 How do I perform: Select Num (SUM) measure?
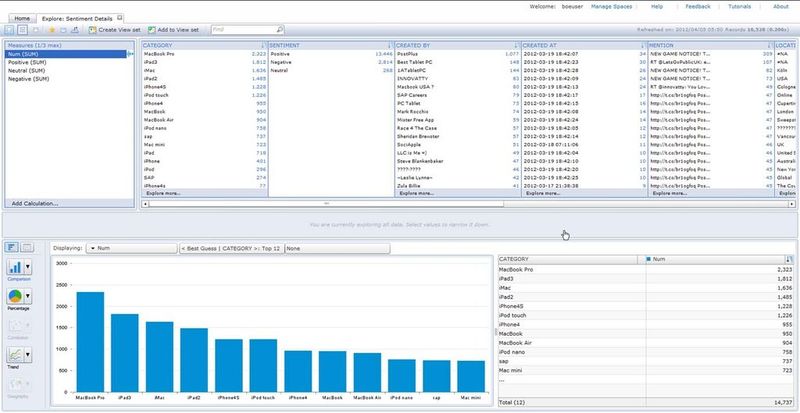(x=66, y=54)
